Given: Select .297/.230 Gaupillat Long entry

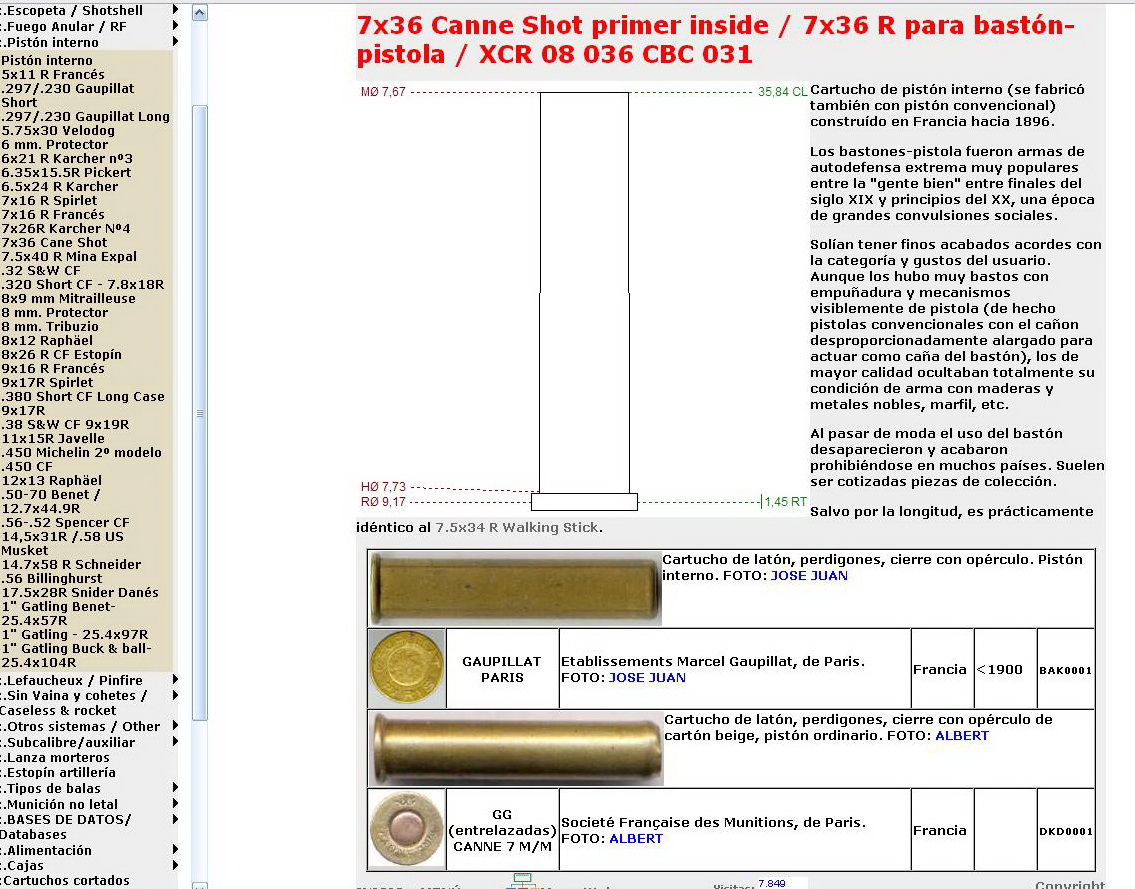Looking at the screenshot, I should [85, 117].
